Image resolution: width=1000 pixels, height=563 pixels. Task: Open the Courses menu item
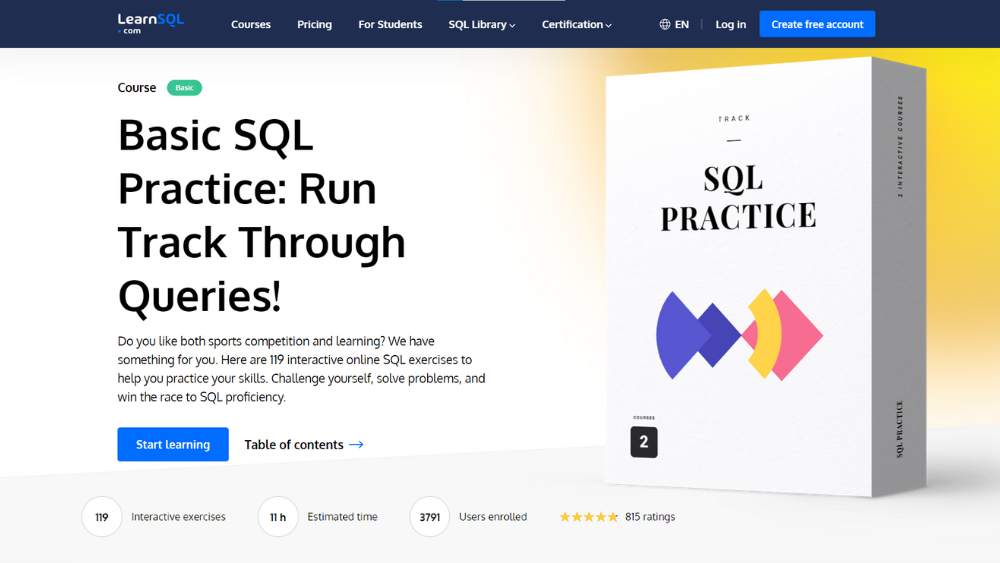pos(251,24)
